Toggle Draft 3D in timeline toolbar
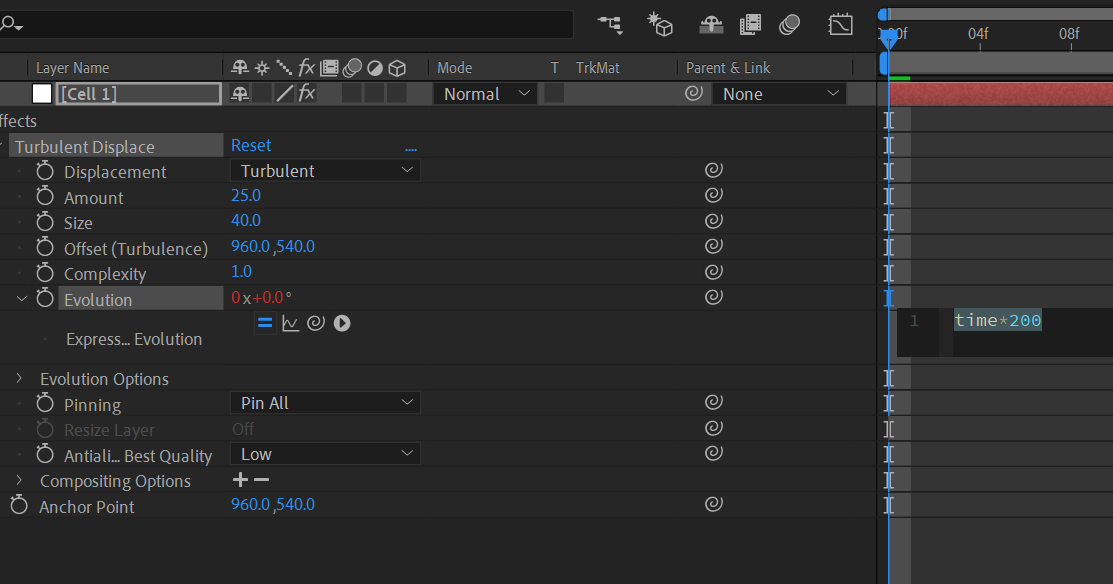This screenshot has height=584, width=1113. [x=659, y=24]
